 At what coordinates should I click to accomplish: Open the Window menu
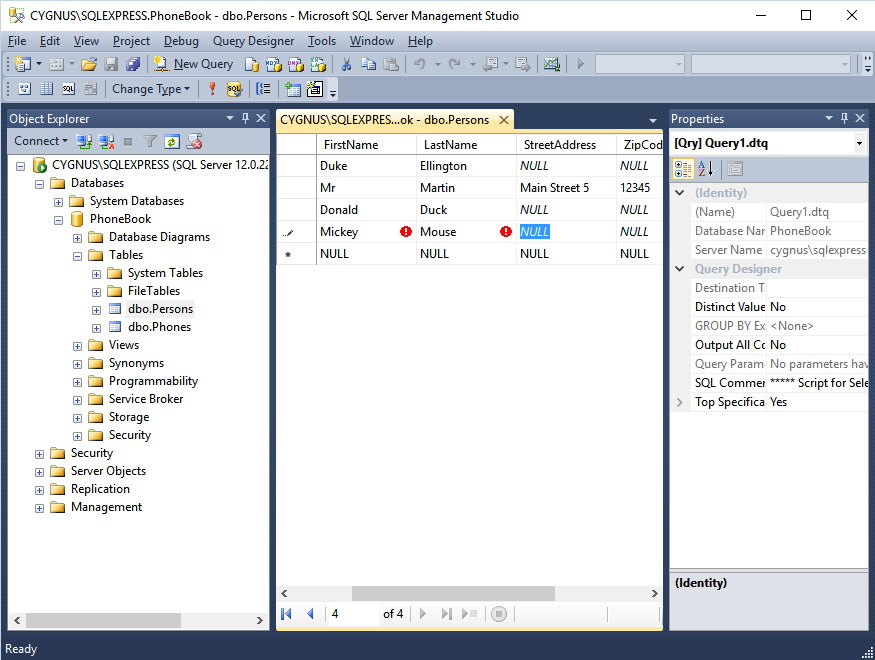click(x=372, y=41)
